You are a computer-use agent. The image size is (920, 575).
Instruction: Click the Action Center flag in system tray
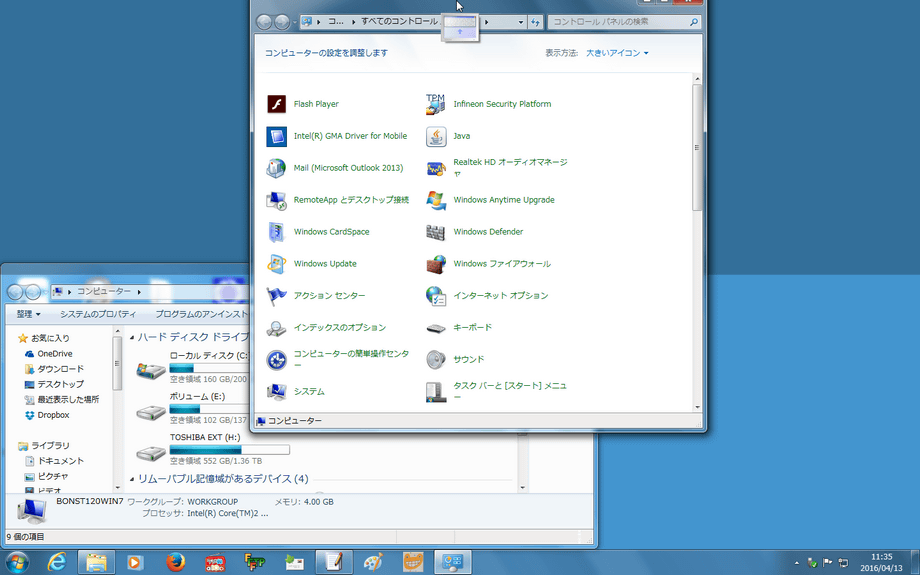828,563
